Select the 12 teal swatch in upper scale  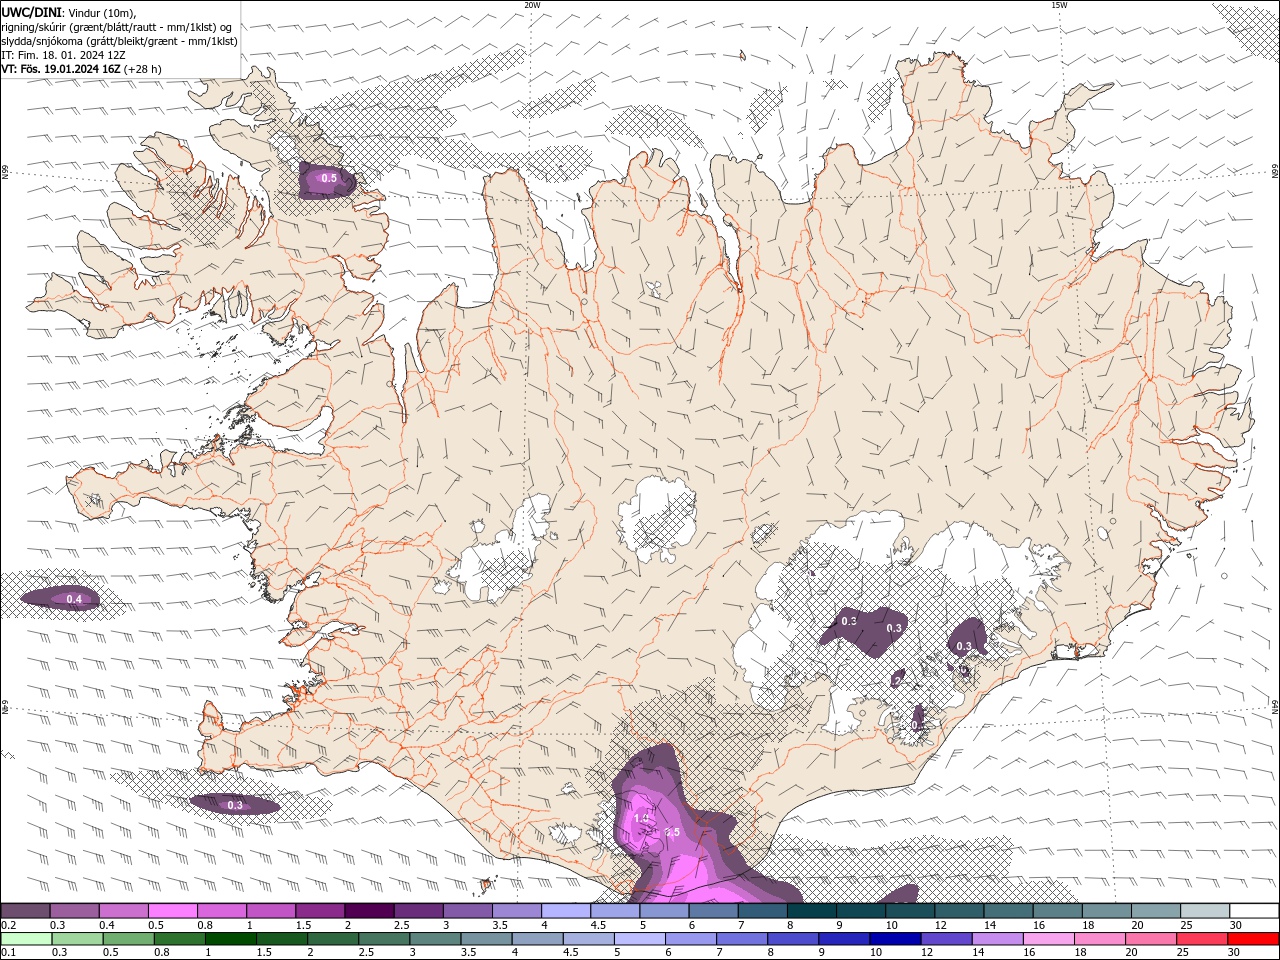(x=959, y=911)
